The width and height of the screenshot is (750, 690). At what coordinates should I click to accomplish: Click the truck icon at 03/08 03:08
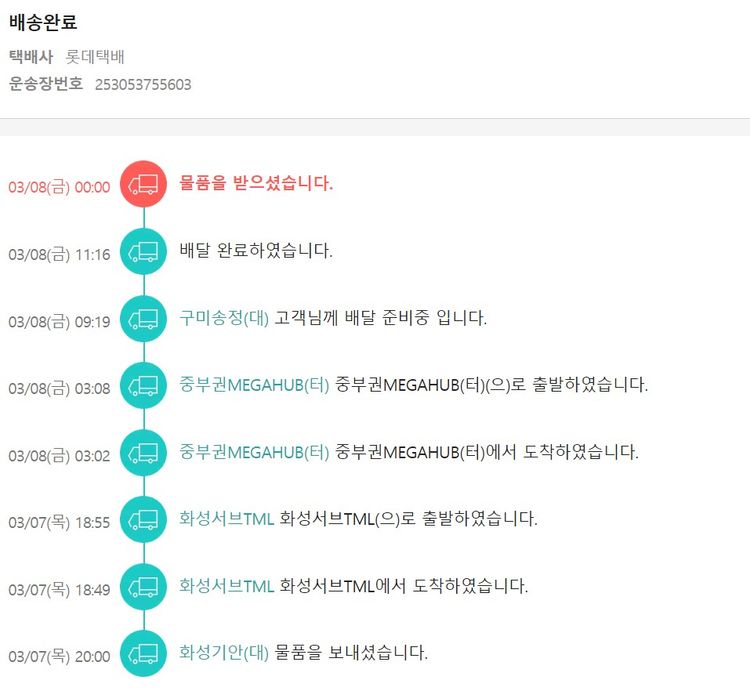pyautogui.click(x=144, y=385)
